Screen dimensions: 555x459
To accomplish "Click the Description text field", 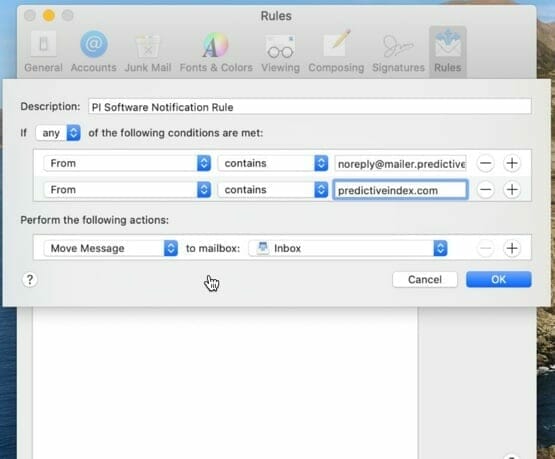I will point(310,107).
